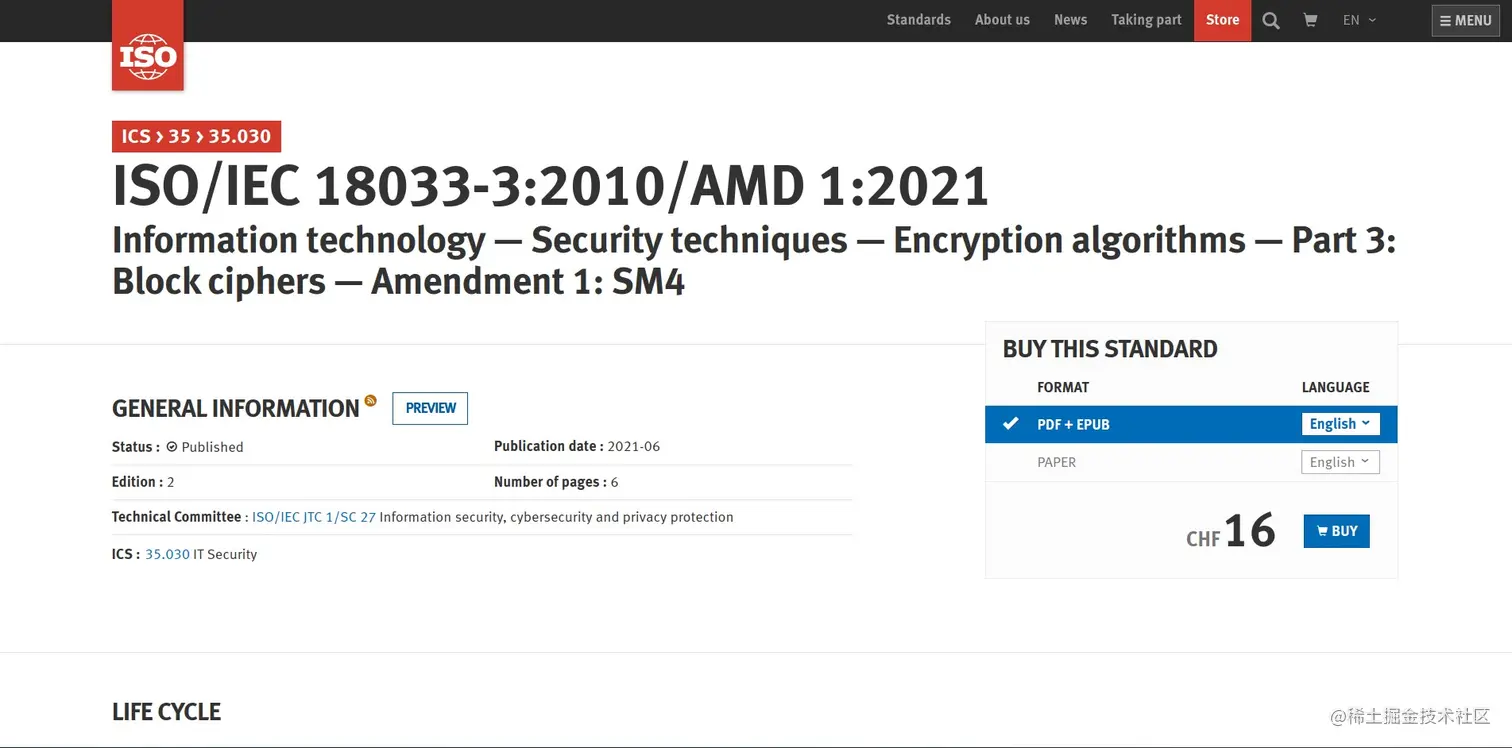Click the ISO logo home icon

click(148, 45)
